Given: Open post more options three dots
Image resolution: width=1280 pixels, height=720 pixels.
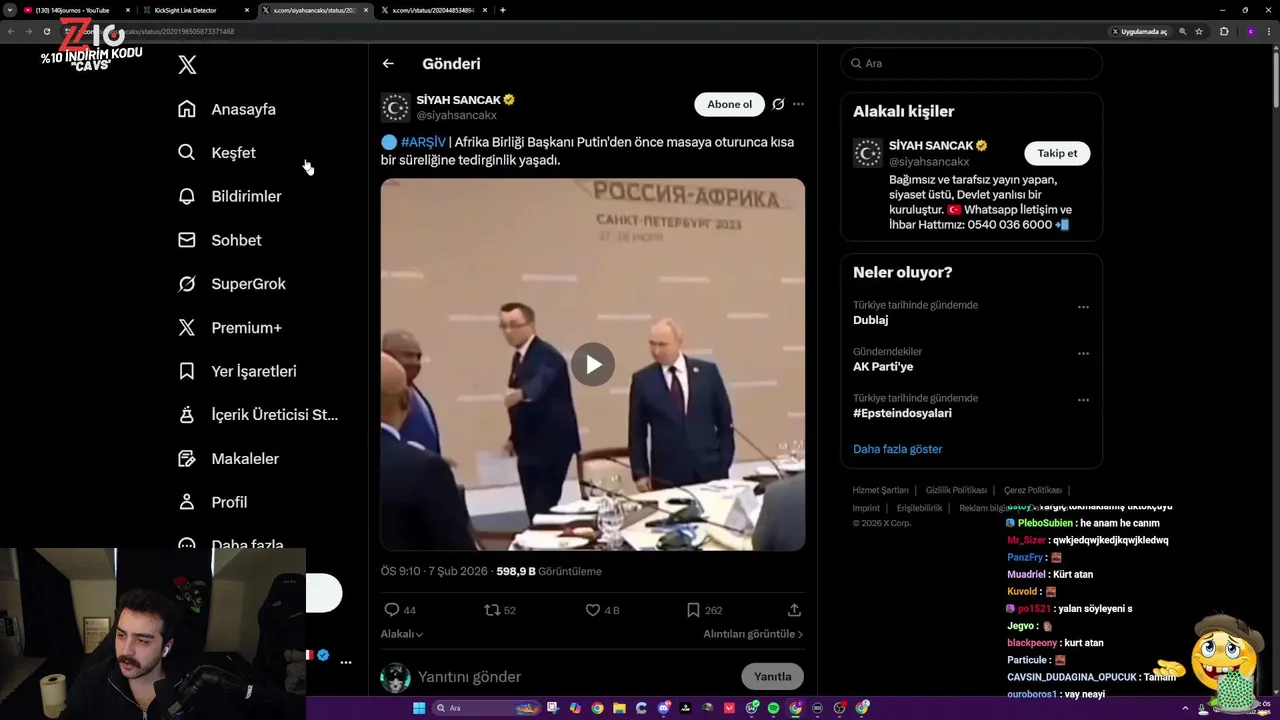Looking at the screenshot, I should (798, 104).
